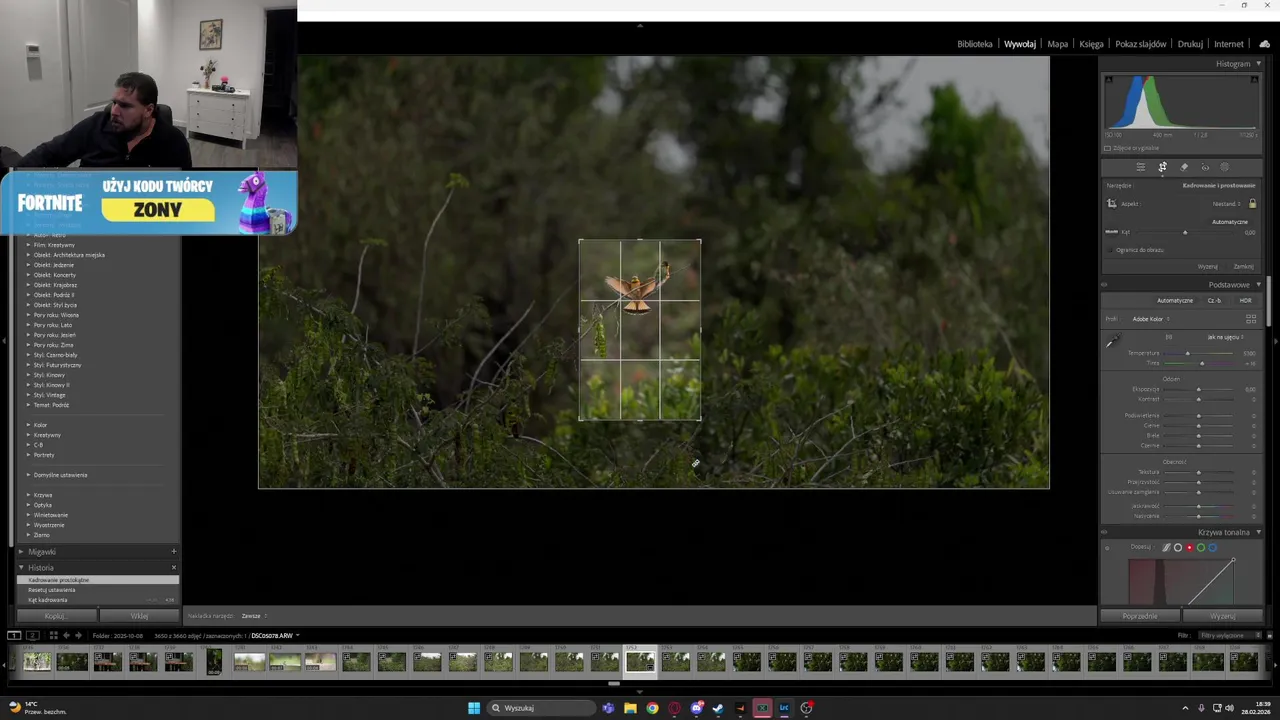Clear history with the Historia X icon

click(x=173, y=568)
